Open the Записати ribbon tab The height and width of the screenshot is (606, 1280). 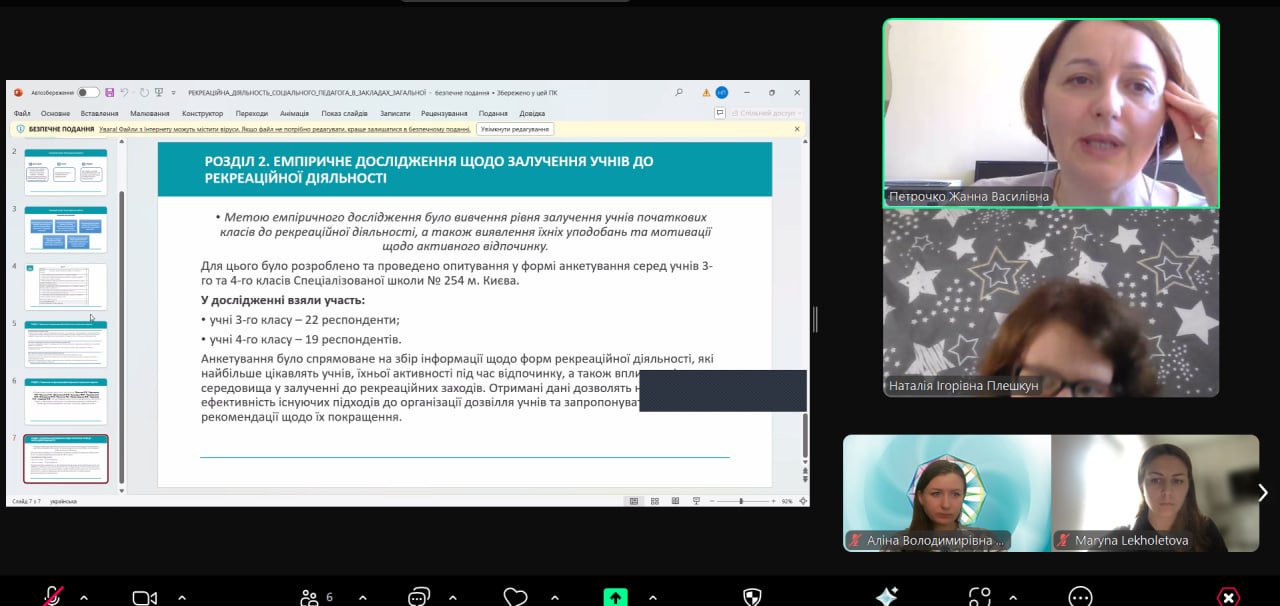click(x=396, y=113)
